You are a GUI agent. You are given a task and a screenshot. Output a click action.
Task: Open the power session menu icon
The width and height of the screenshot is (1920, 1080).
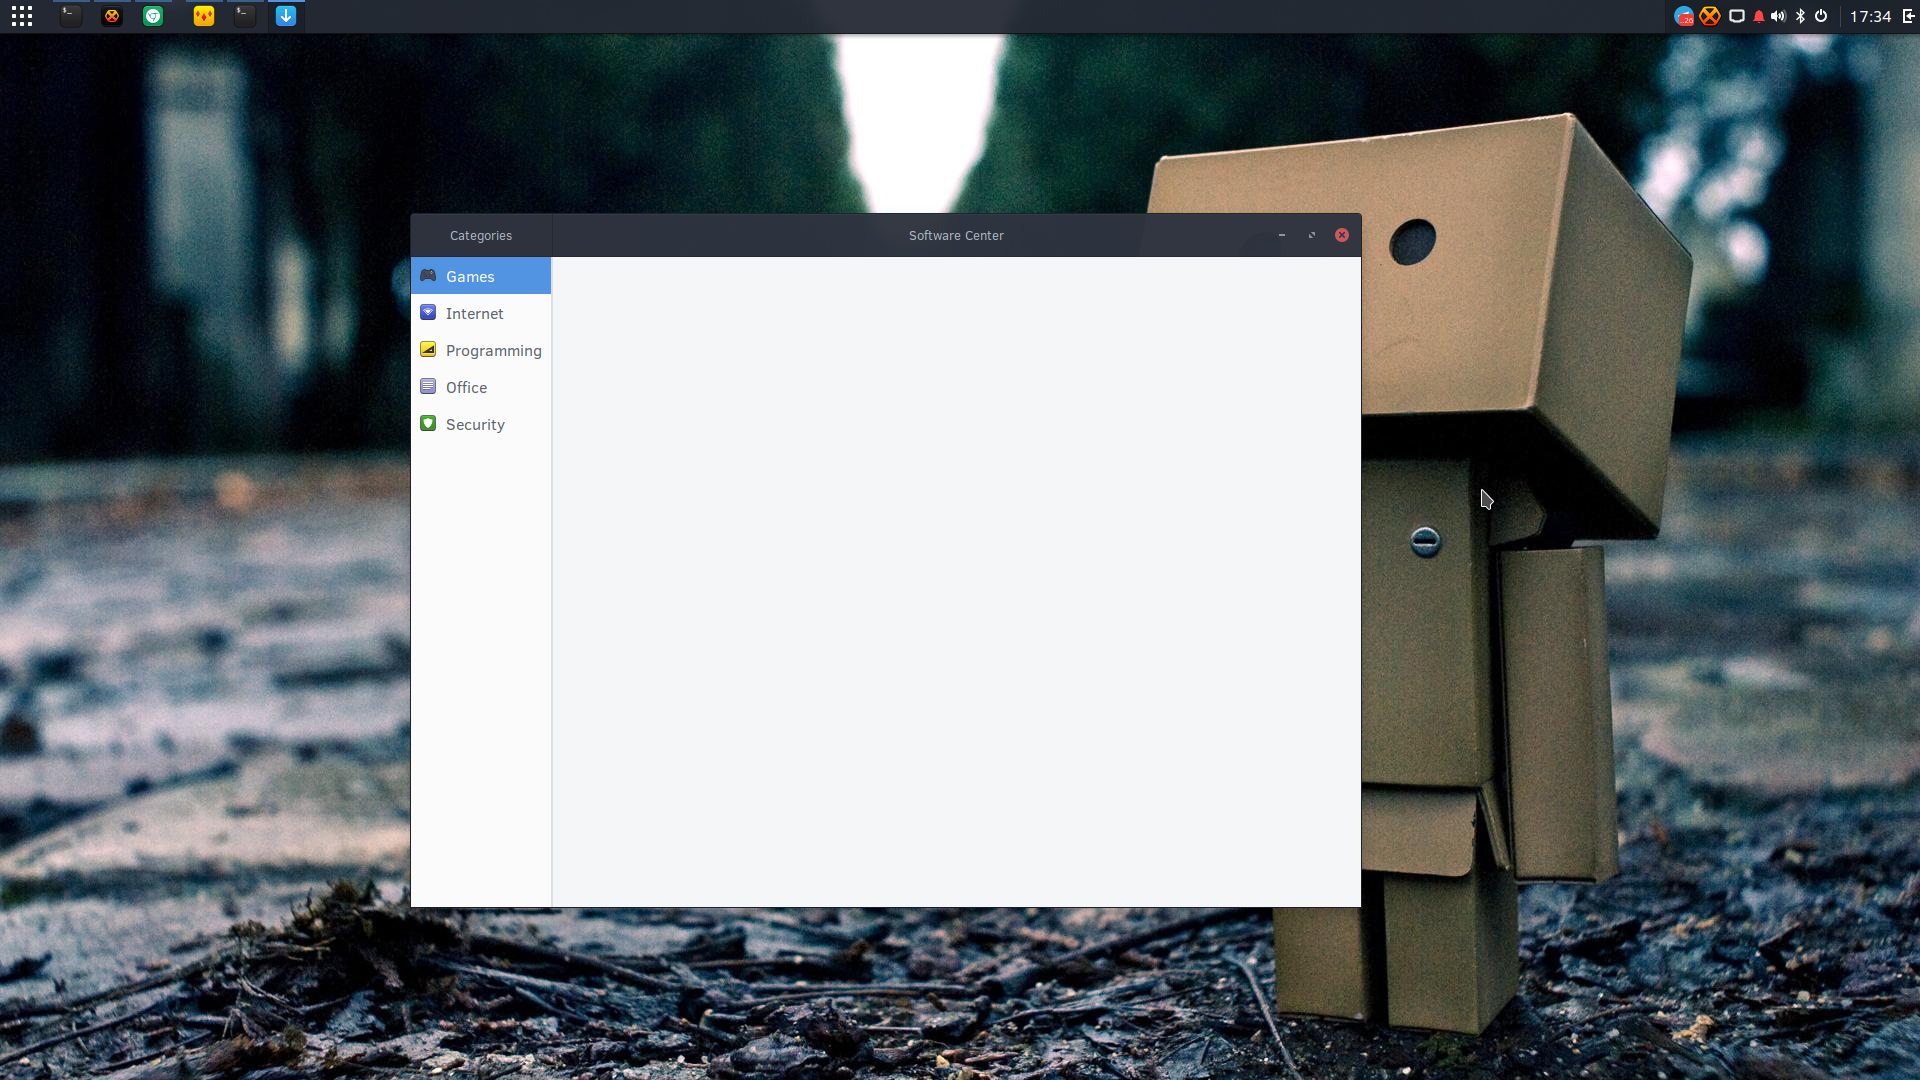click(1821, 16)
